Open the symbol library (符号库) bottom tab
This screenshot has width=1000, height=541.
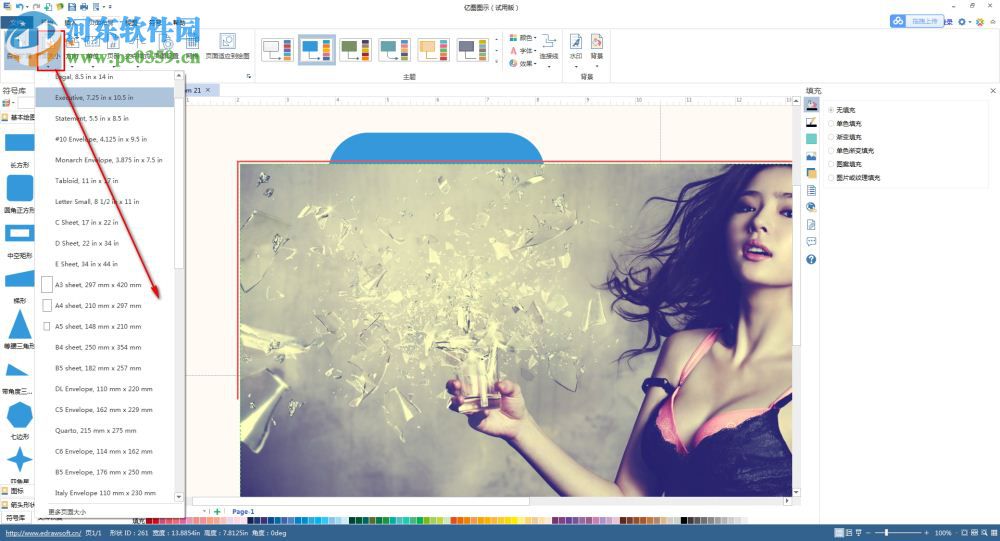pyautogui.click(x=15, y=518)
